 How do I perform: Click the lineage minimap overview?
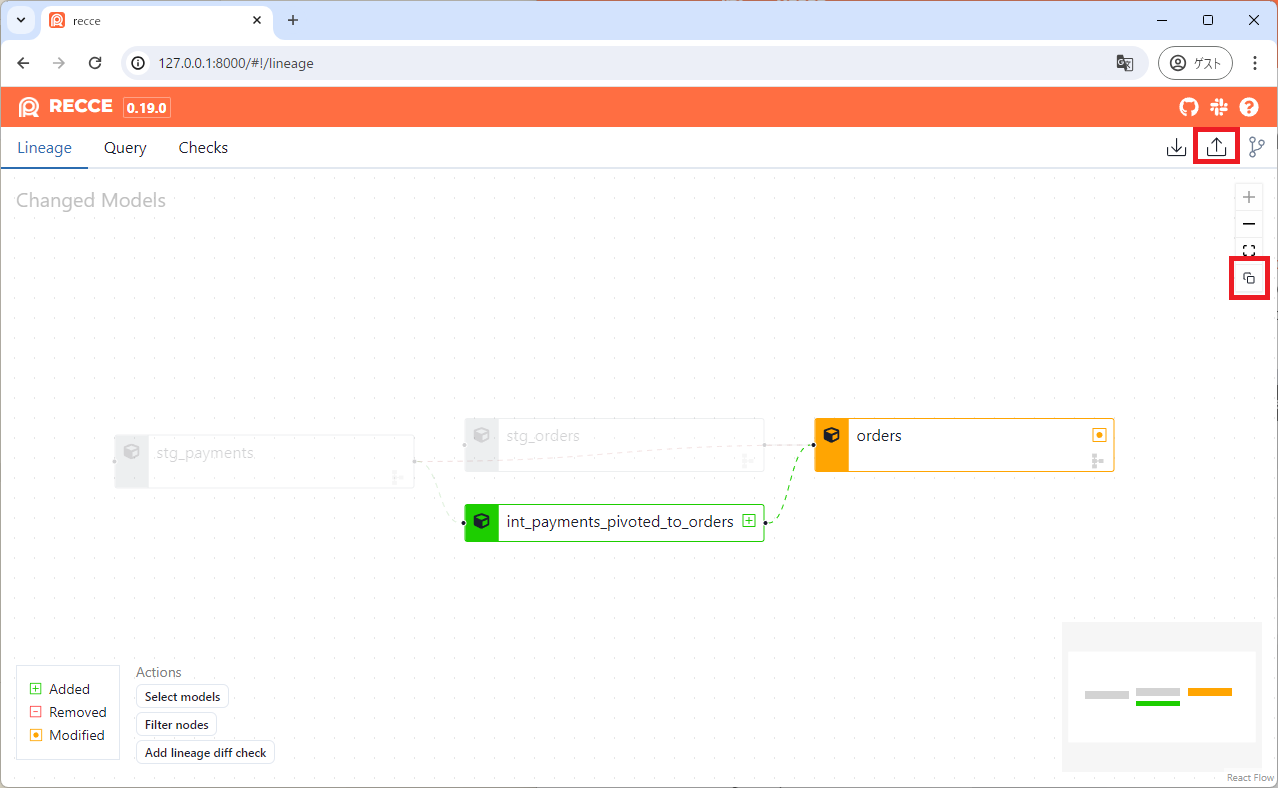[x=1162, y=697]
